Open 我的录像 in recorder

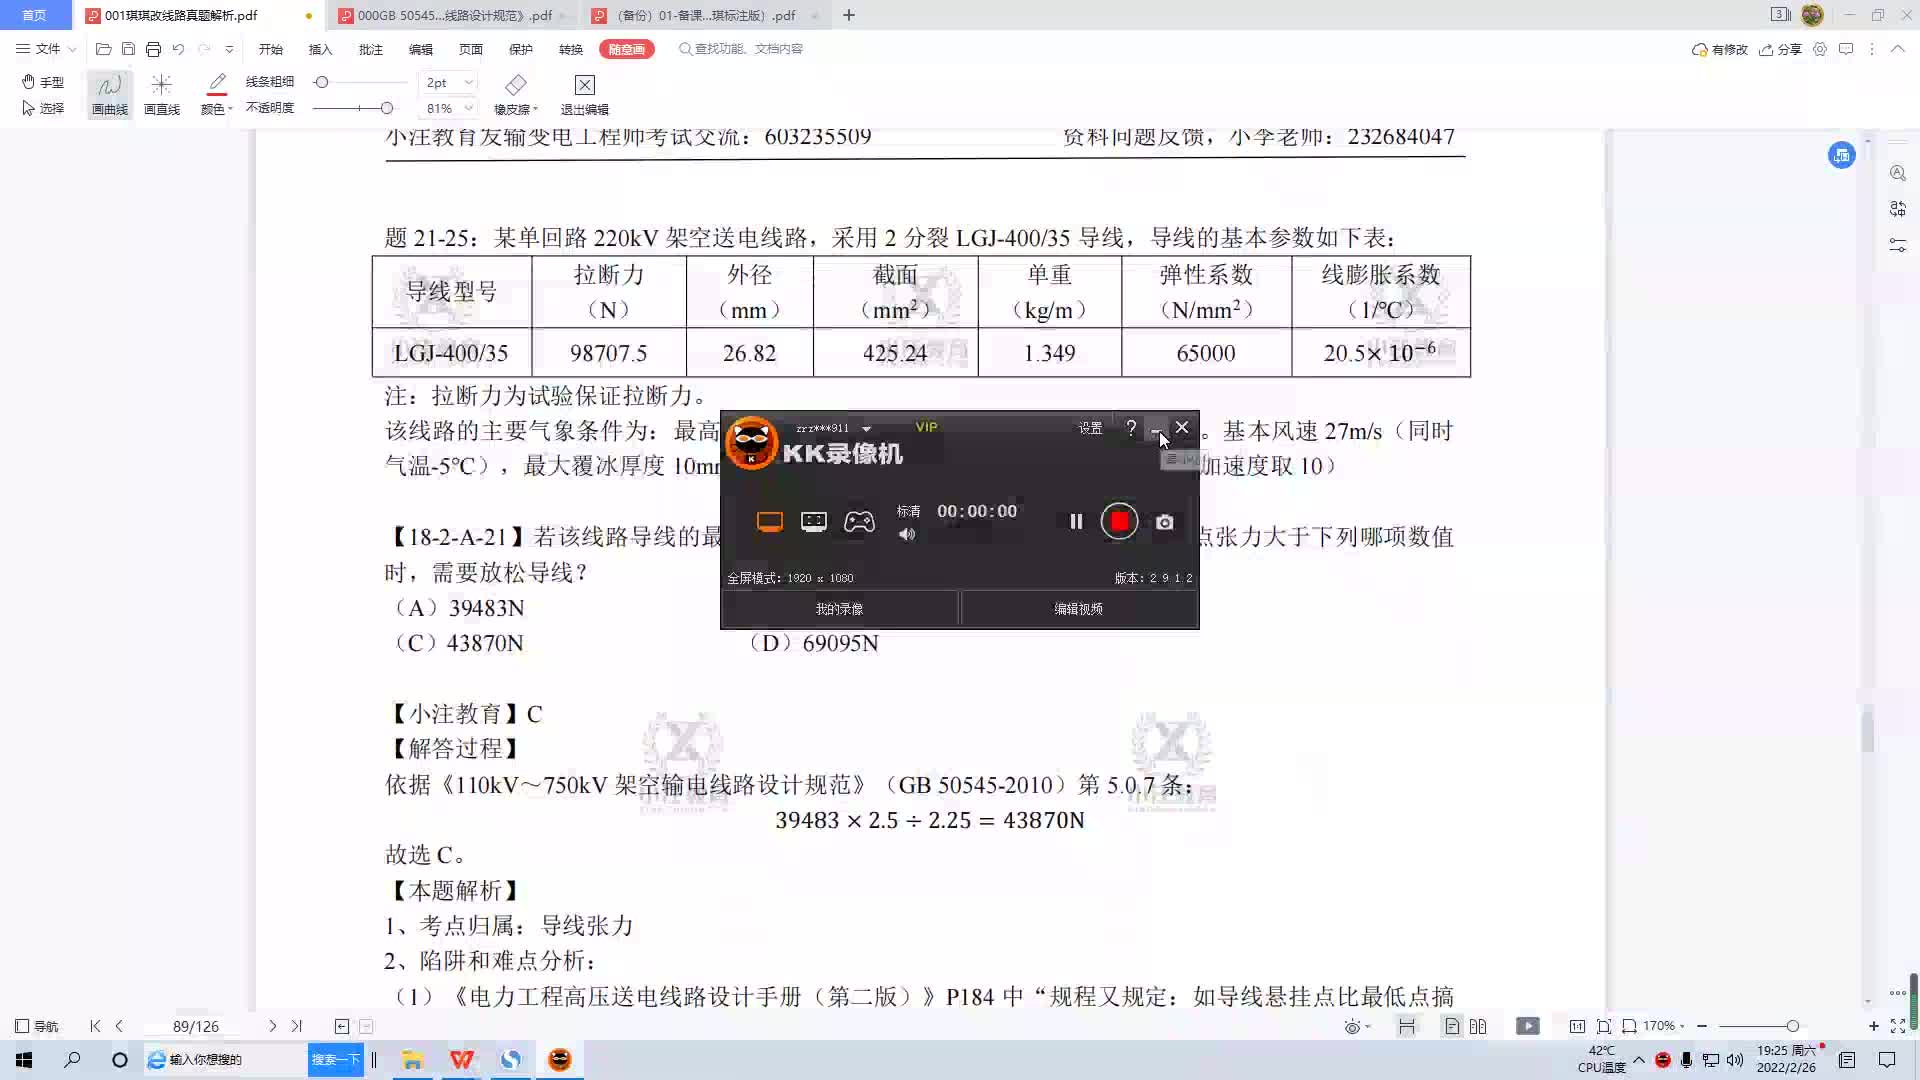coord(839,609)
